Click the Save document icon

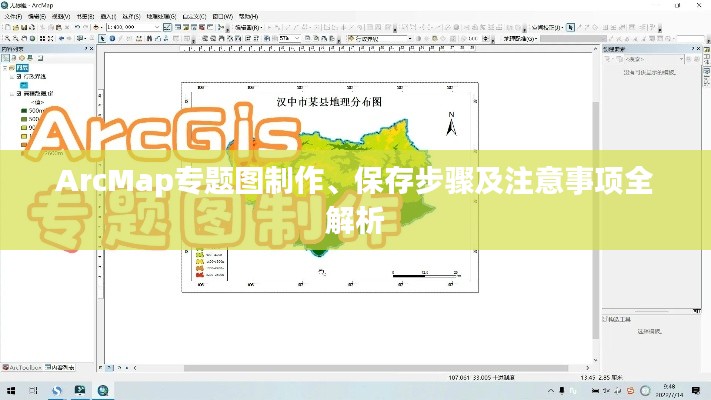click(24, 28)
